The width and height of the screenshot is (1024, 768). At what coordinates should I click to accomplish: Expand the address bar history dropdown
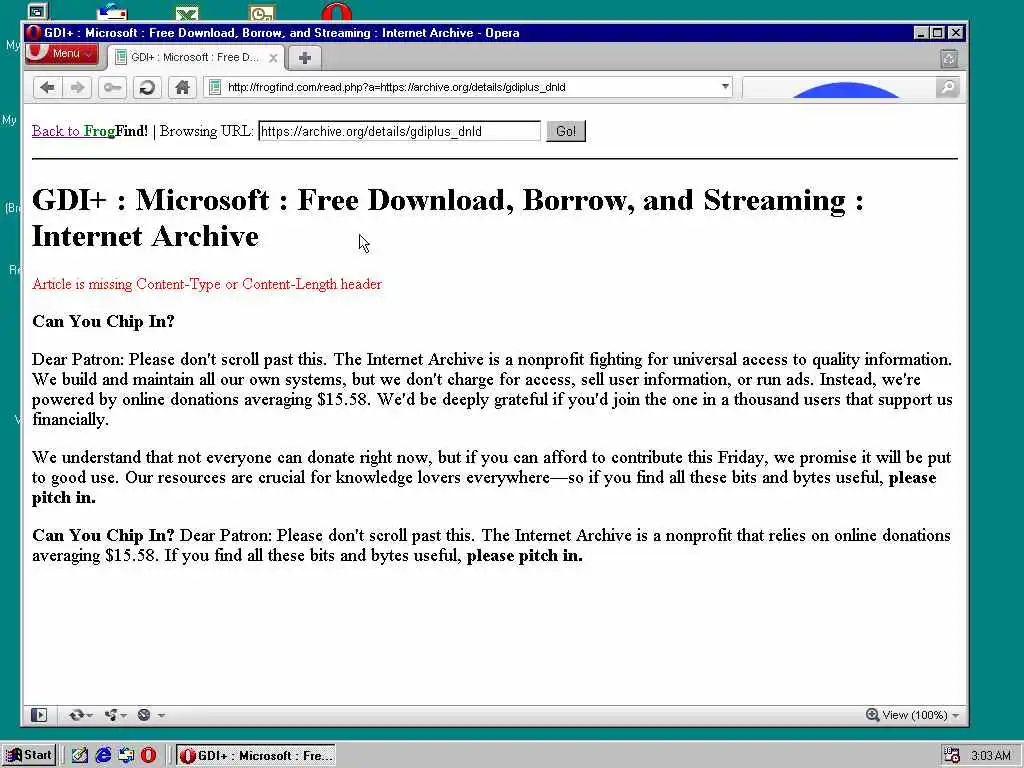point(725,87)
